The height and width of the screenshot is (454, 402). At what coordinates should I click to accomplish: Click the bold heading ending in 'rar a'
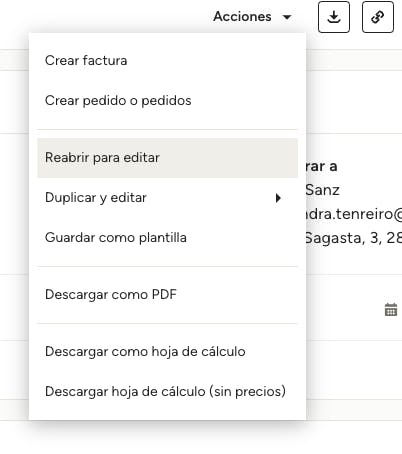coord(322,166)
